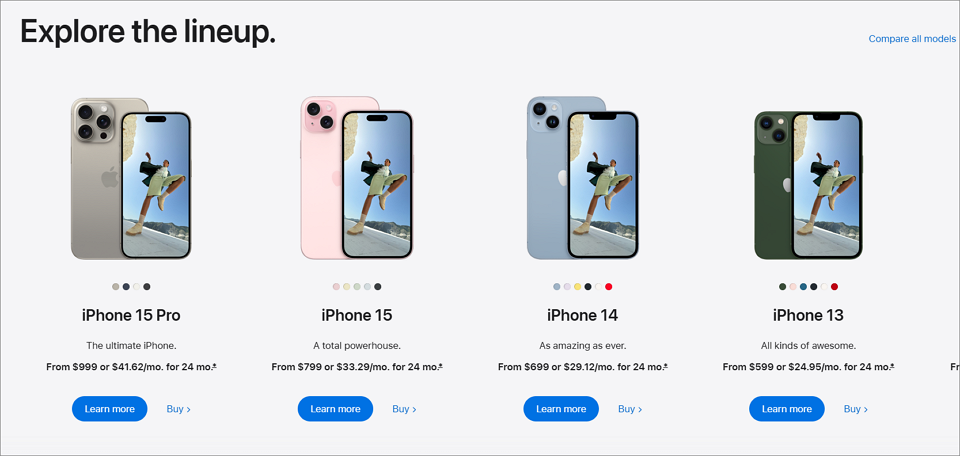The height and width of the screenshot is (456, 960).
Task: Select blue titanium swatch for iPhone 15 Pro
Action: pos(126,286)
